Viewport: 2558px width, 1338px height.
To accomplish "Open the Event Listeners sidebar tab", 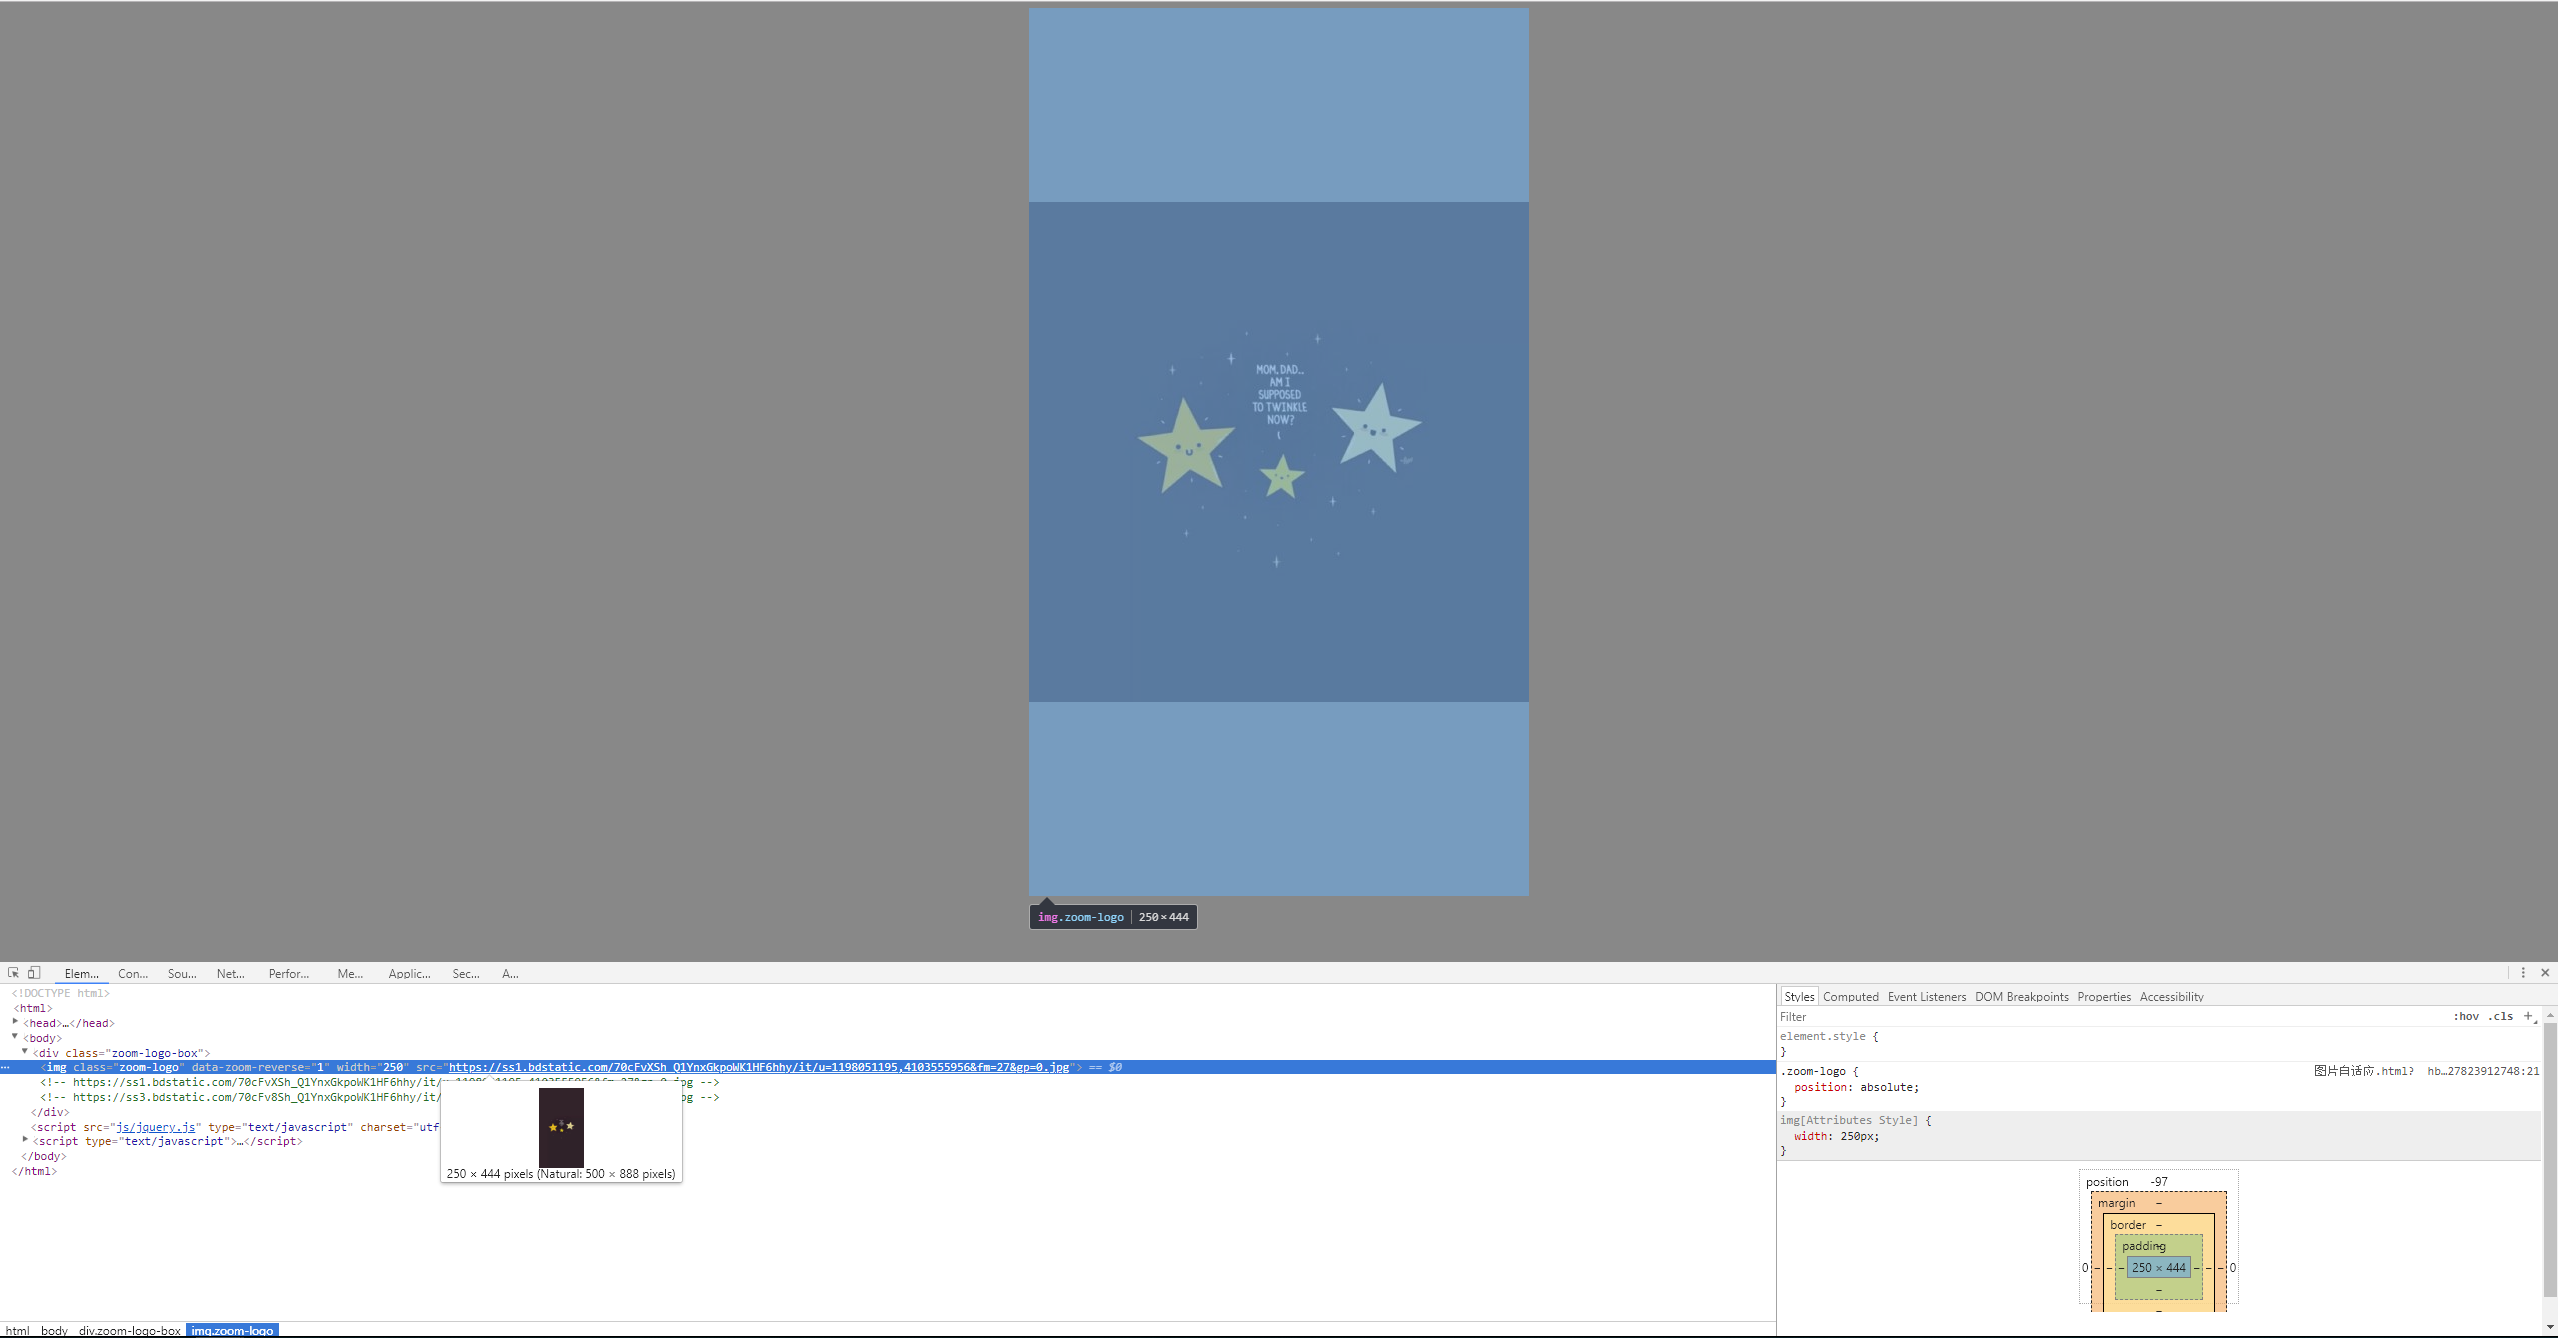I will coord(1927,996).
